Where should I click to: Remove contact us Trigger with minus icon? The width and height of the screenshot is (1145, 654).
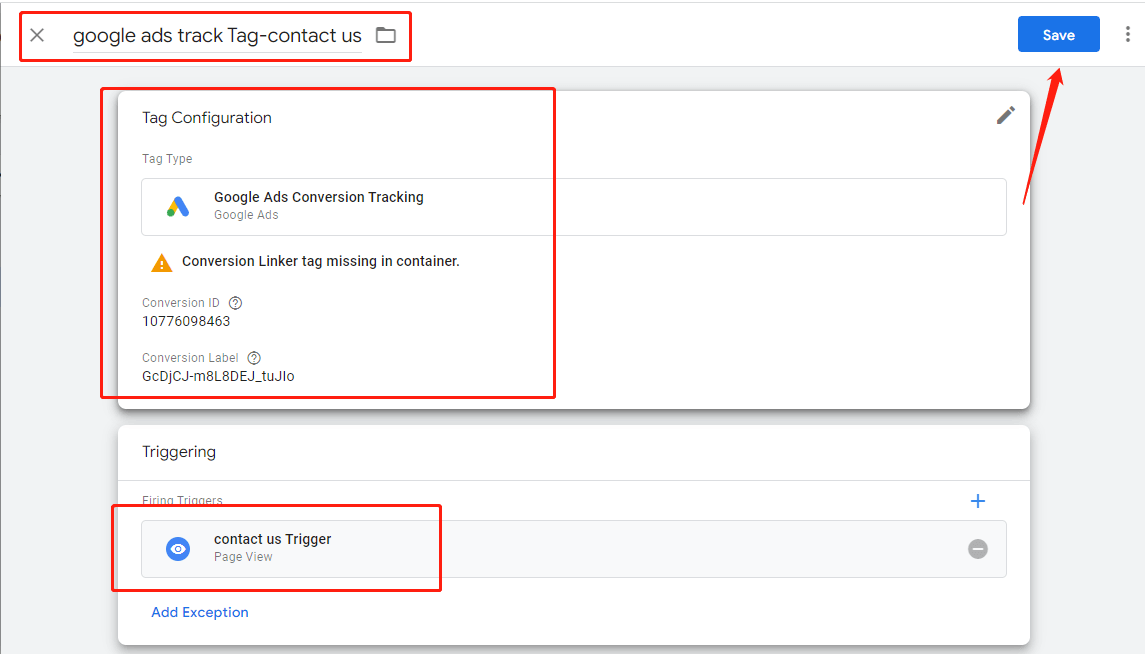pos(978,549)
